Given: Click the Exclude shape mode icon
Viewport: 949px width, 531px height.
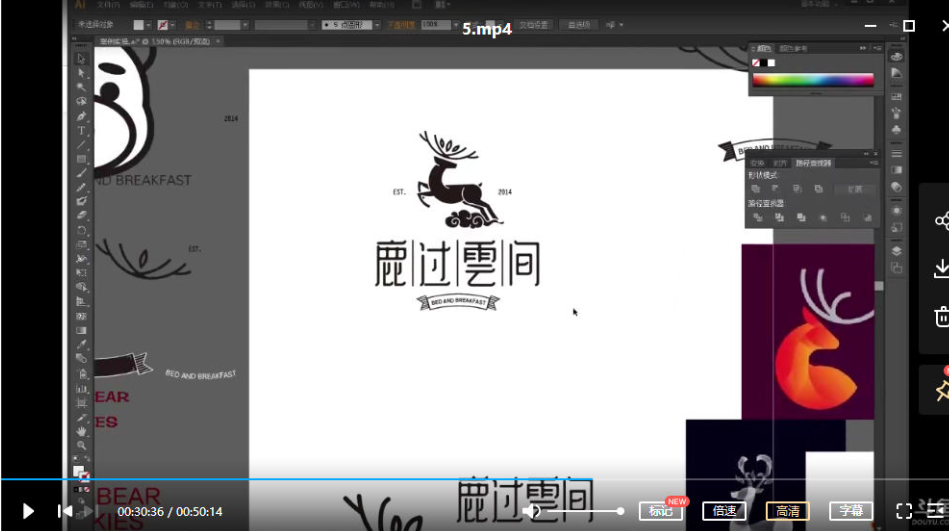Looking at the screenshot, I should (x=818, y=190).
